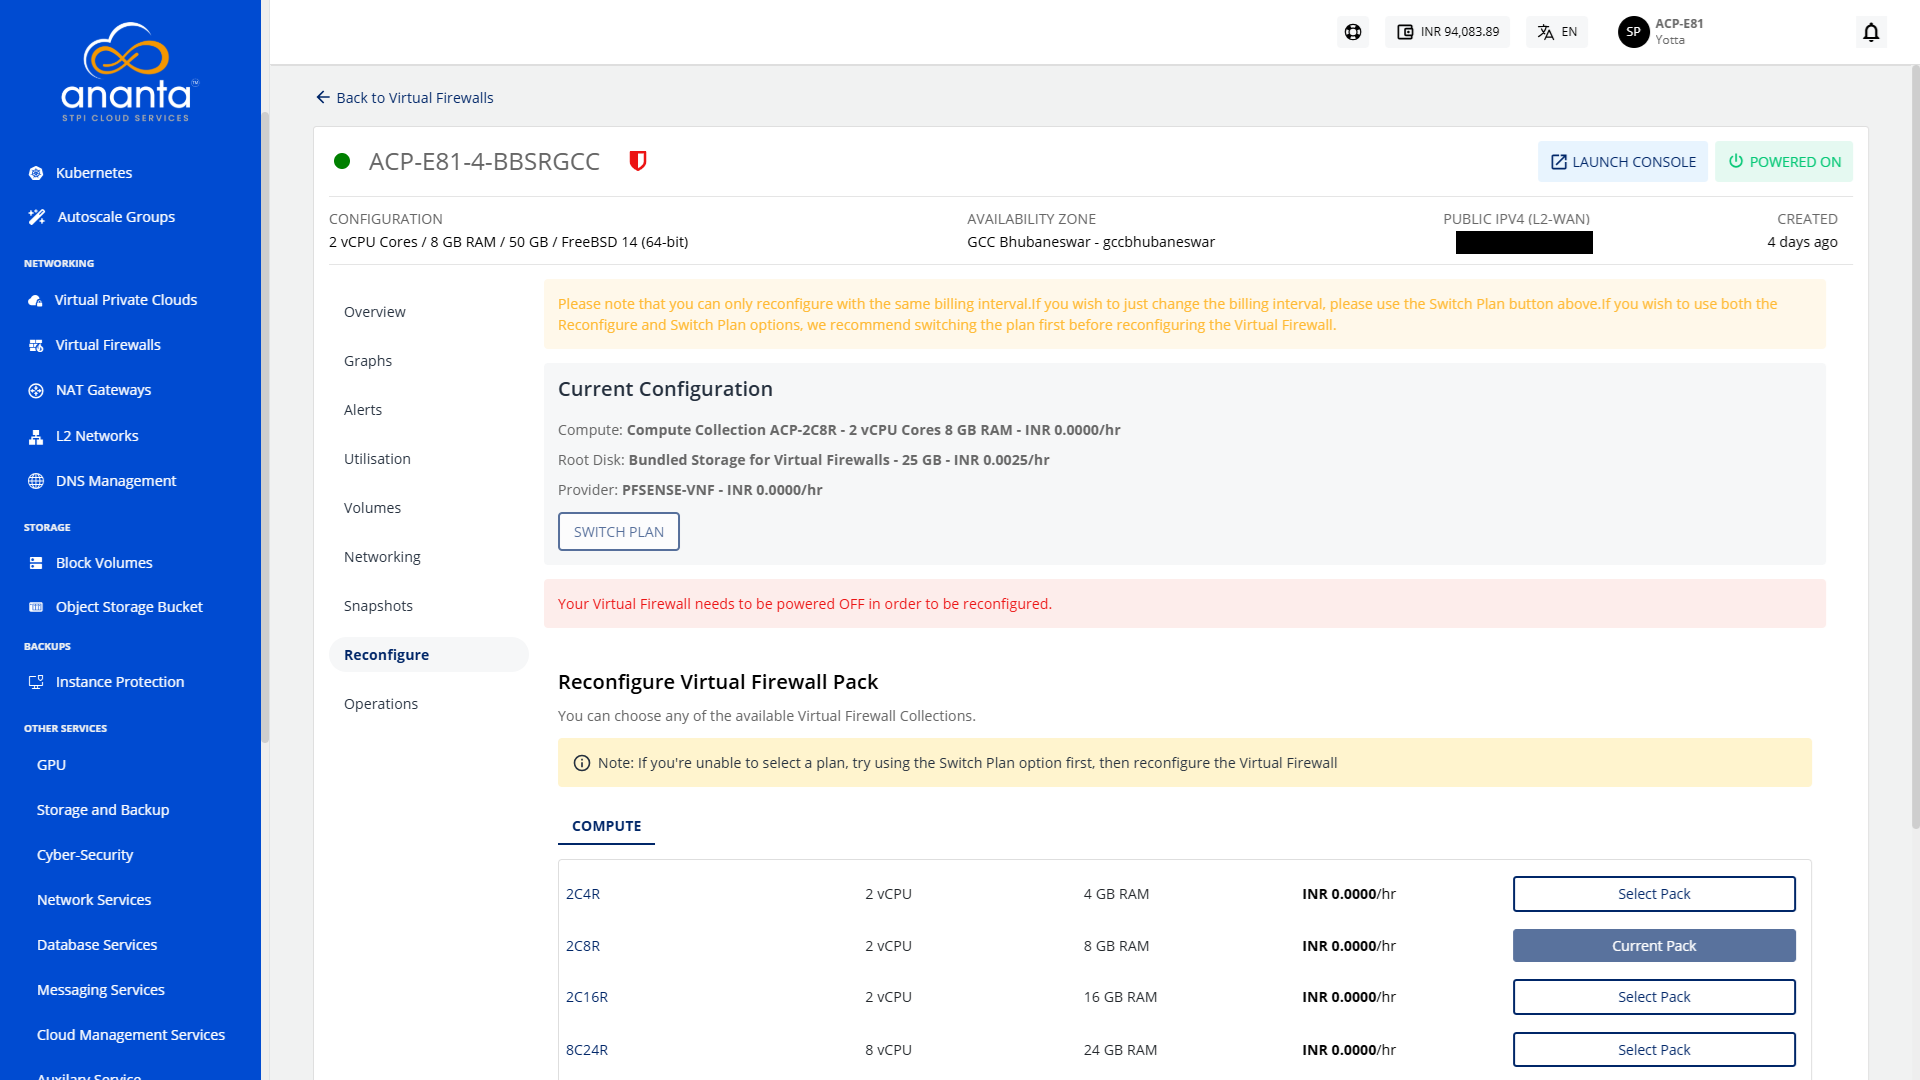Select the 2C4R compute pack
The image size is (1920, 1080).
click(x=1652, y=893)
